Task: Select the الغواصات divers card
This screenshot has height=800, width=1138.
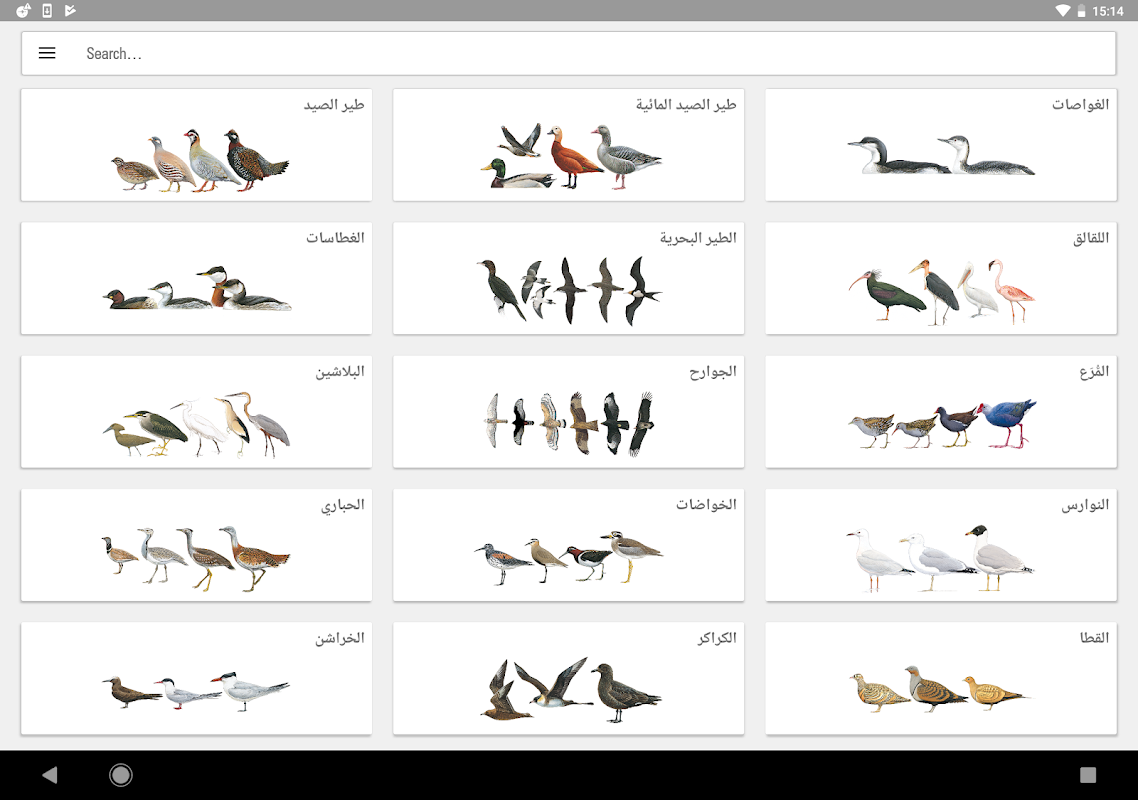Action: (x=941, y=145)
